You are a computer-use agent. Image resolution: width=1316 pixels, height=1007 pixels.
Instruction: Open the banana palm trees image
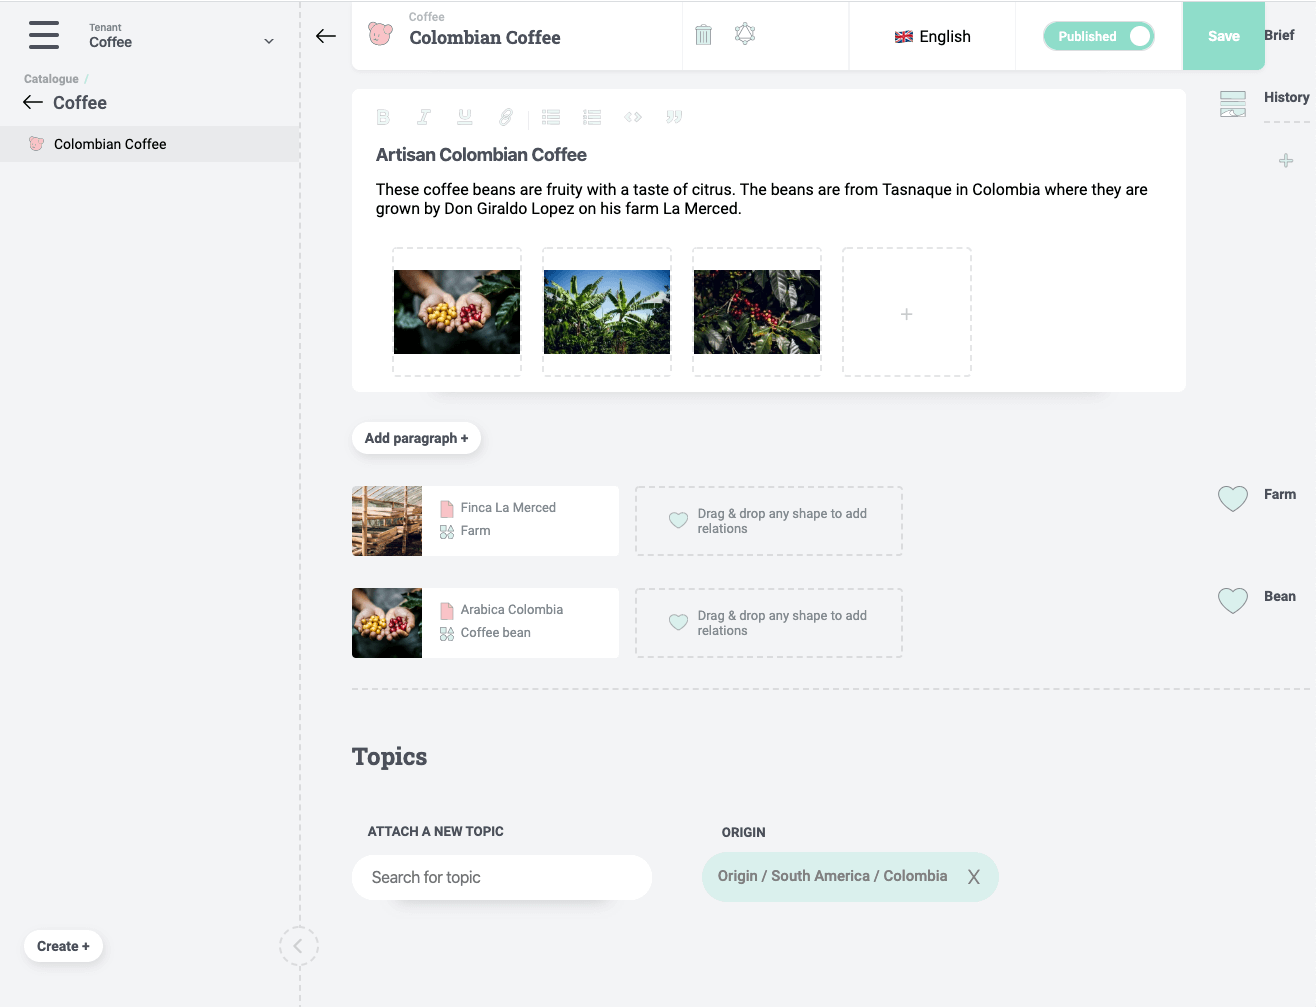607,312
